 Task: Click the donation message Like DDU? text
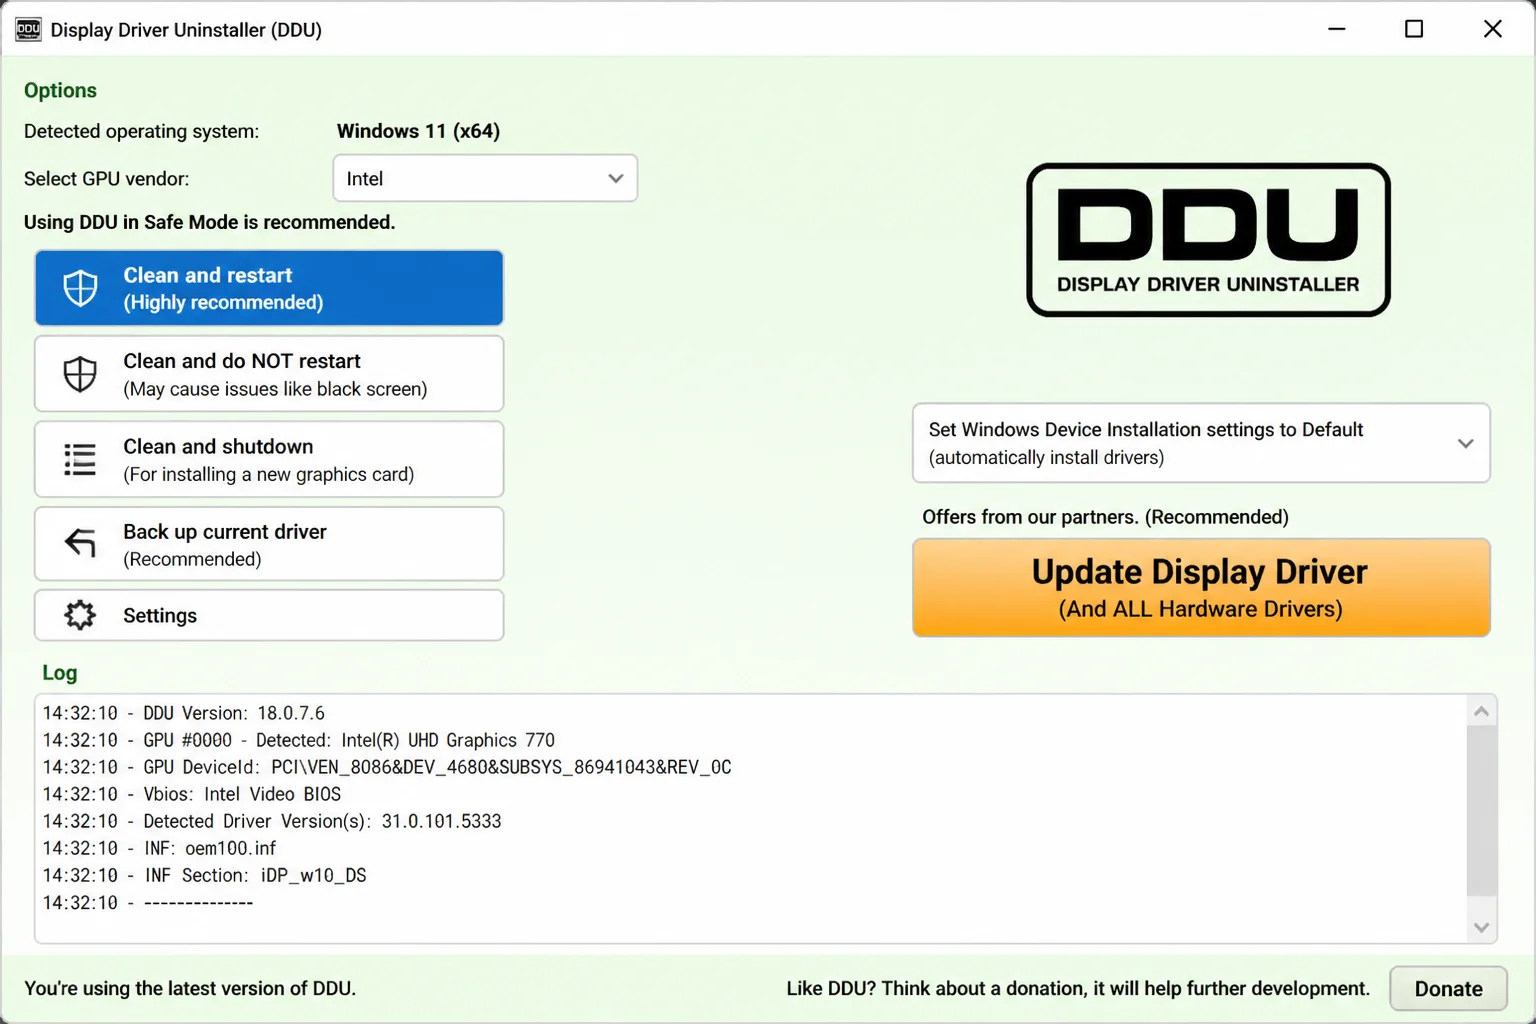point(1078,988)
